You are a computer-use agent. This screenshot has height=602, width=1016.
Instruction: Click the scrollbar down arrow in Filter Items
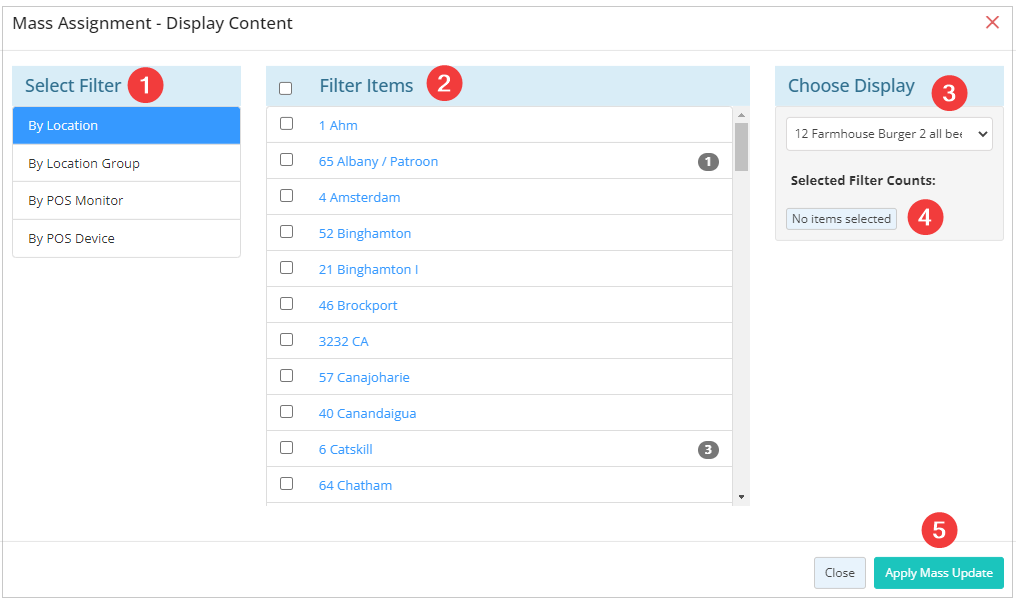(x=741, y=497)
